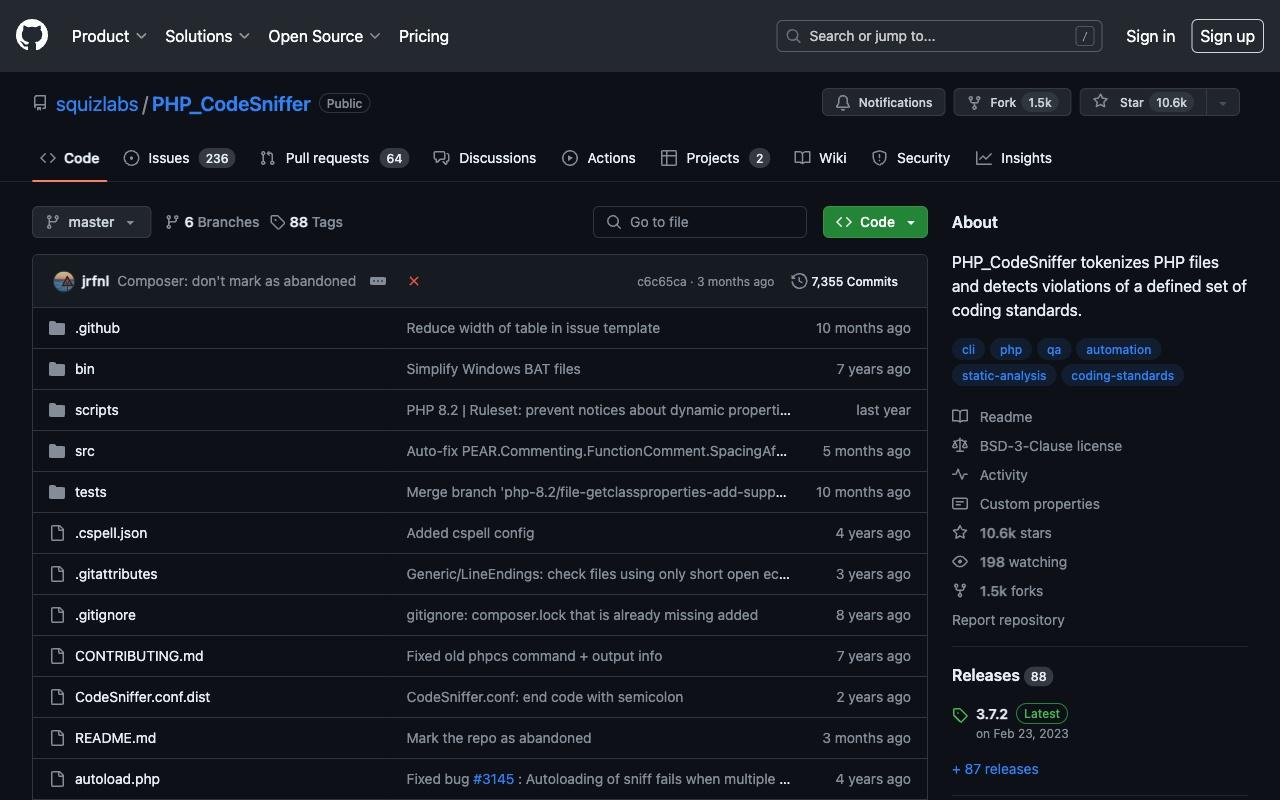Select the php topic tag

1011,349
